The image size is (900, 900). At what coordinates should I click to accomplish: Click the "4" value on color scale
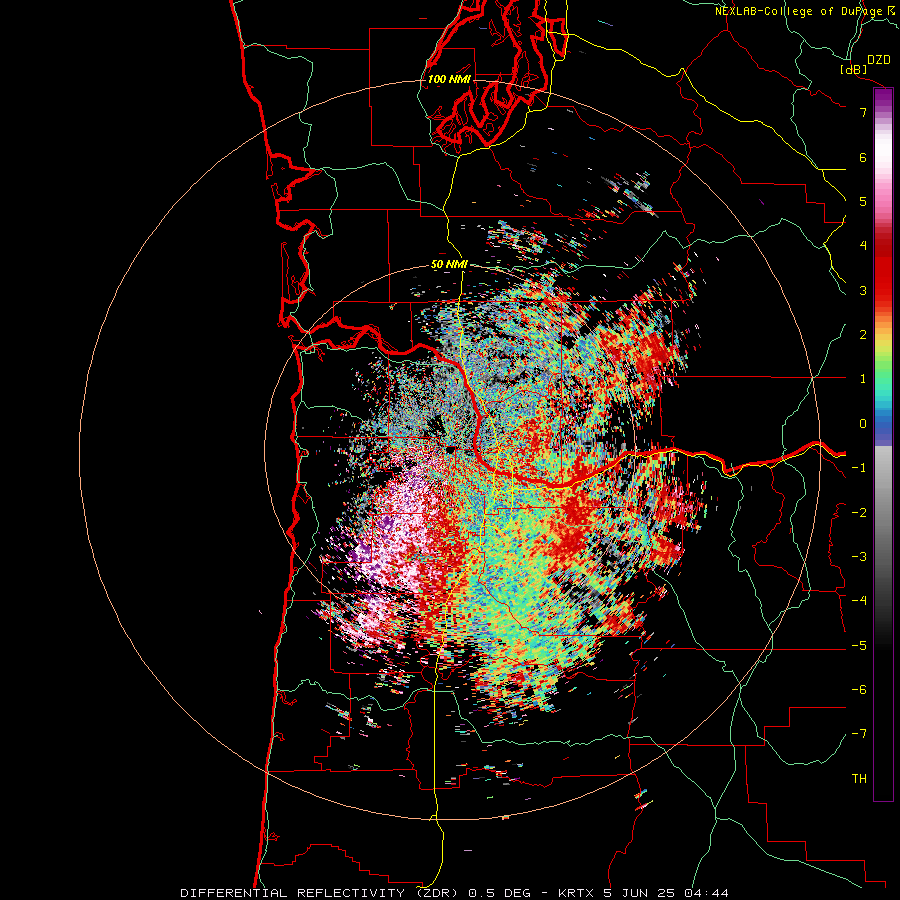click(x=863, y=246)
